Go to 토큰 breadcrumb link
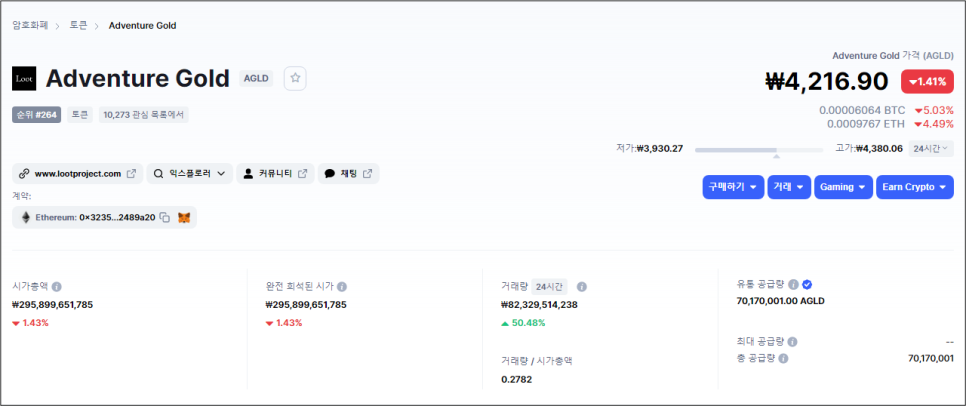The image size is (966, 406). (x=79, y=25)
